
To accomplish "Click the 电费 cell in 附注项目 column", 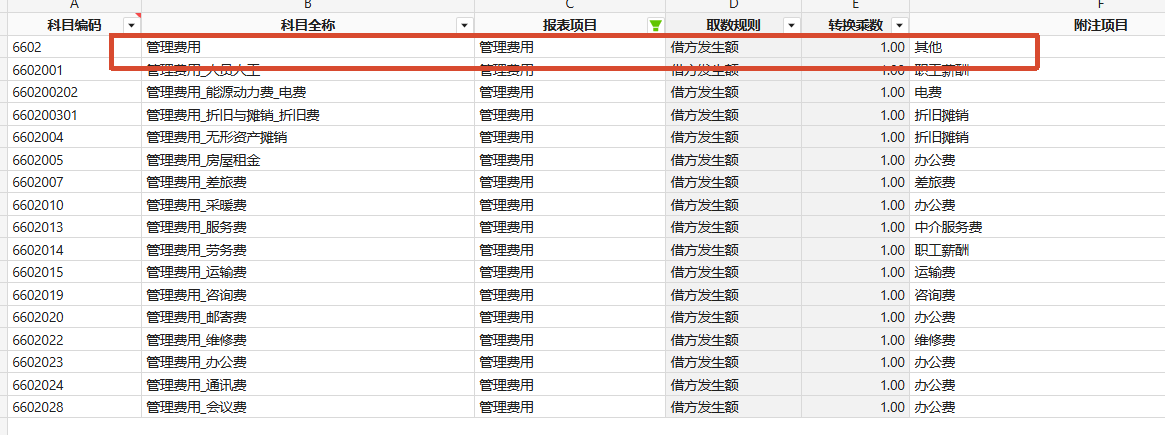I will [1037, 92].
